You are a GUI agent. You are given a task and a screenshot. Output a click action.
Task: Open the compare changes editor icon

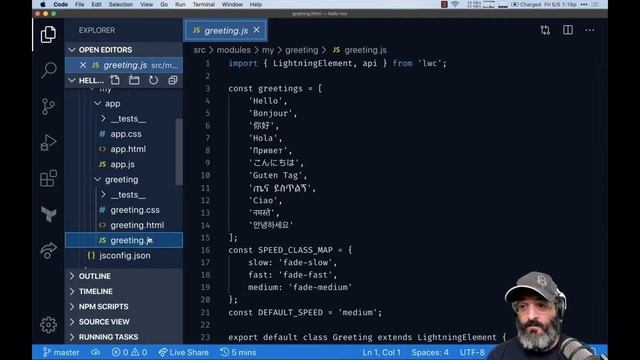coord(545,30)
